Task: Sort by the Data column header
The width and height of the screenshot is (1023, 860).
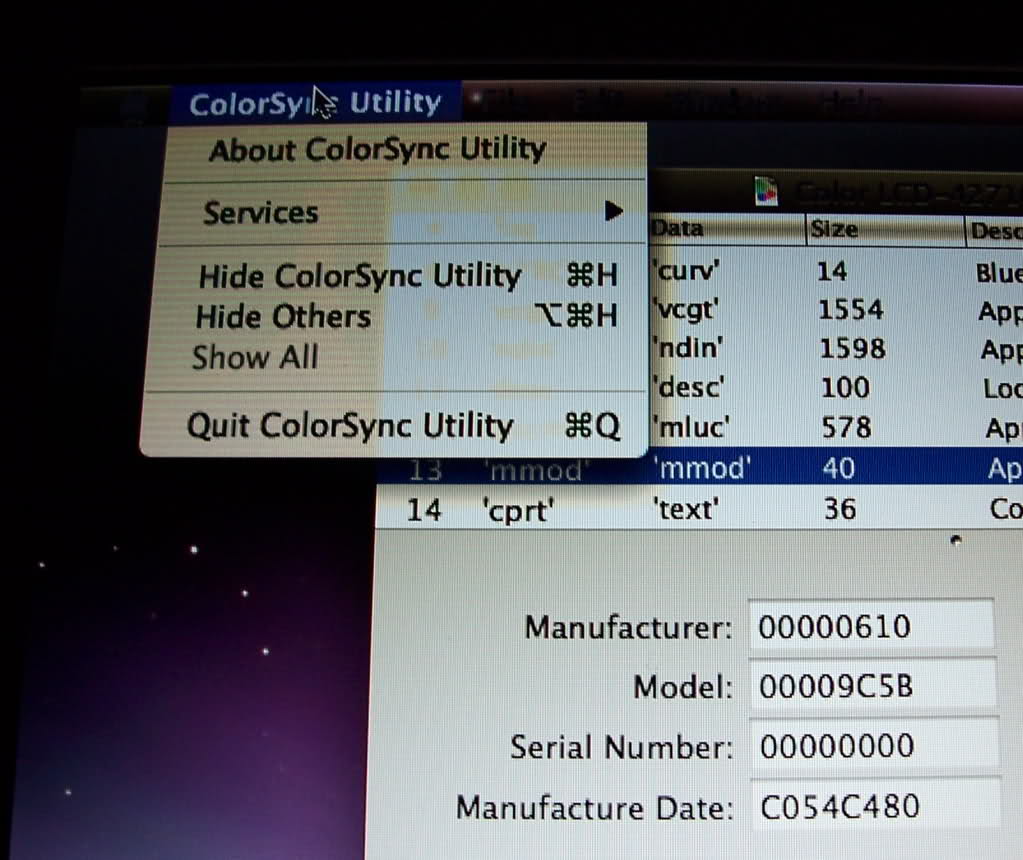Action: coord(727,229)
